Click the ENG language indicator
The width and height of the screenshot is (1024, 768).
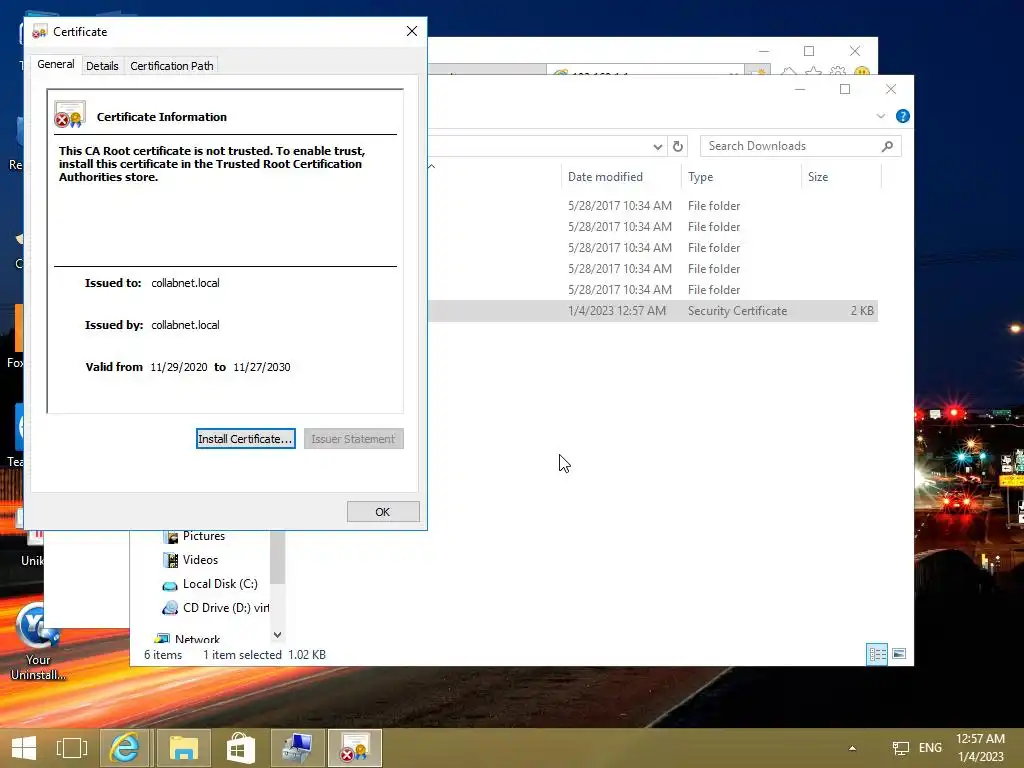click(930, 748)
